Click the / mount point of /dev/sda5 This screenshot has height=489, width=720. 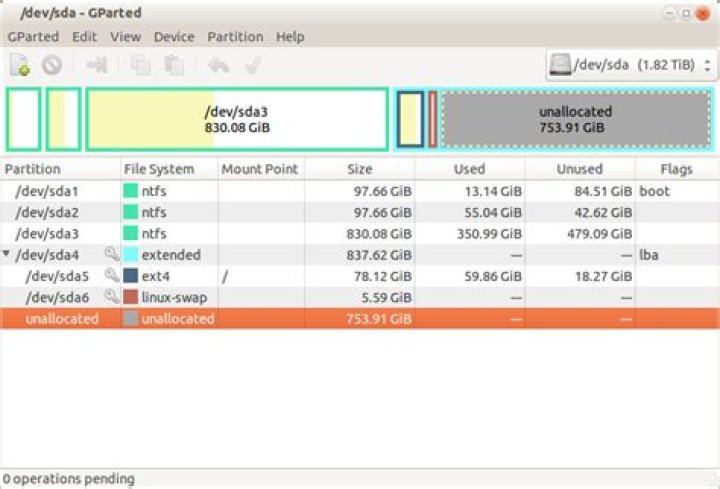click(225, 276)
